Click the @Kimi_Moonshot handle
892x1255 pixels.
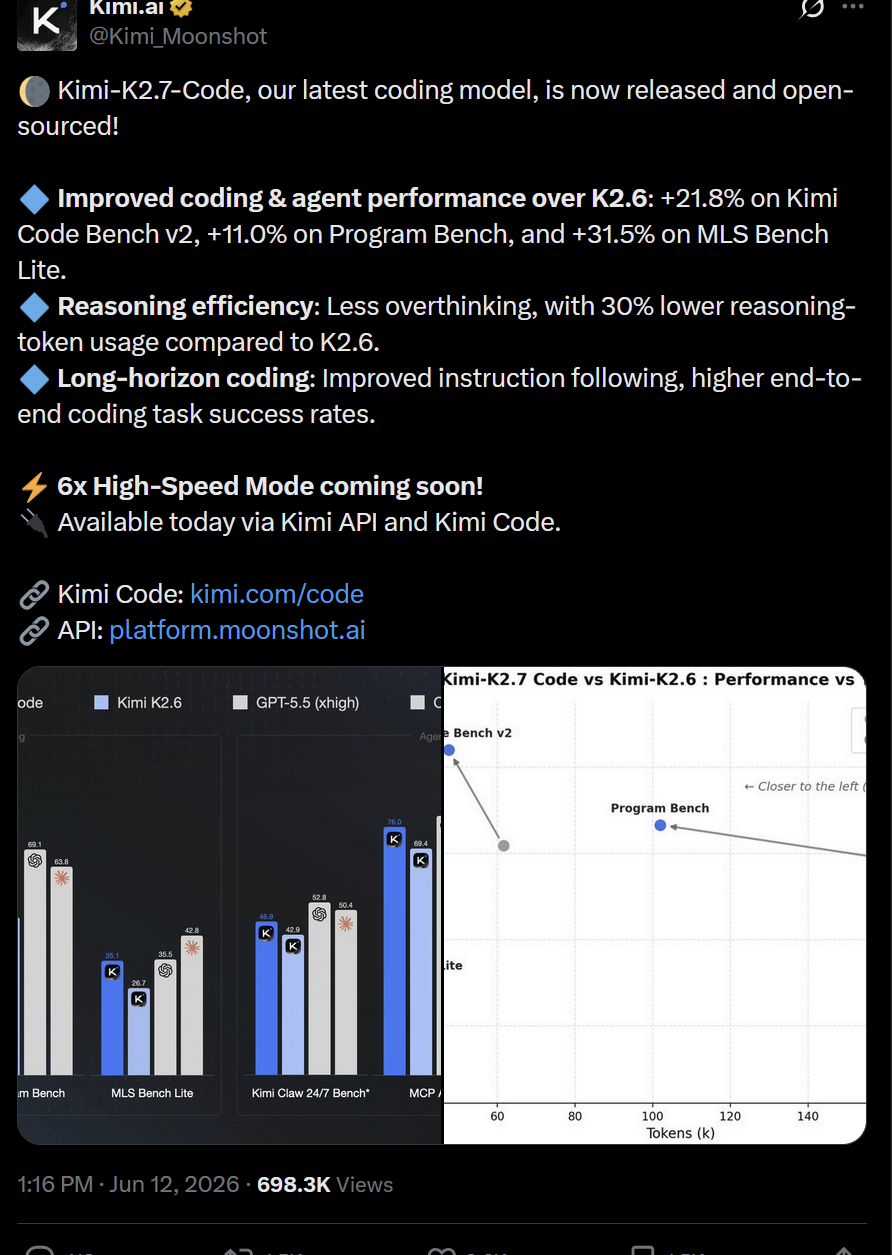tap(178, 37)
